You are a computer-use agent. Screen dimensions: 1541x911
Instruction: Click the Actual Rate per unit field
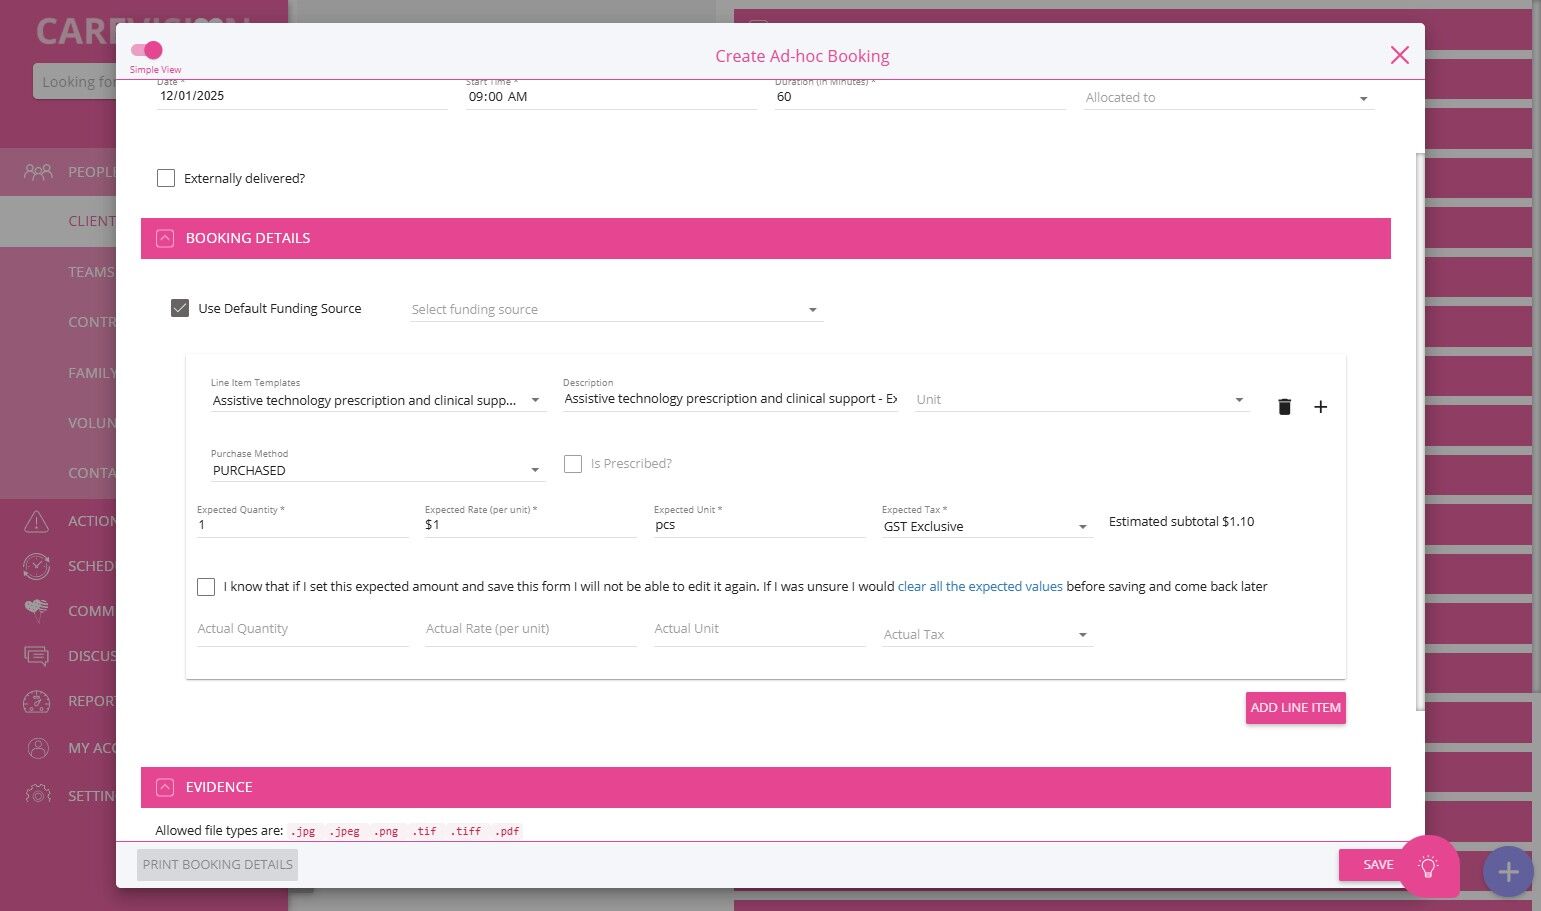pyautogui.click(x=531, y=630)
